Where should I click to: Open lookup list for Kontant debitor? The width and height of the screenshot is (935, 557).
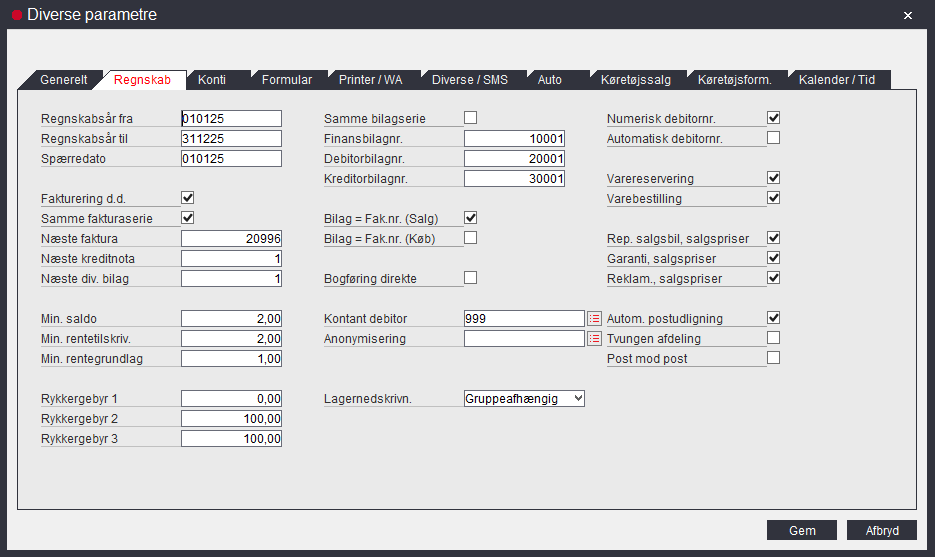(593, 318)
